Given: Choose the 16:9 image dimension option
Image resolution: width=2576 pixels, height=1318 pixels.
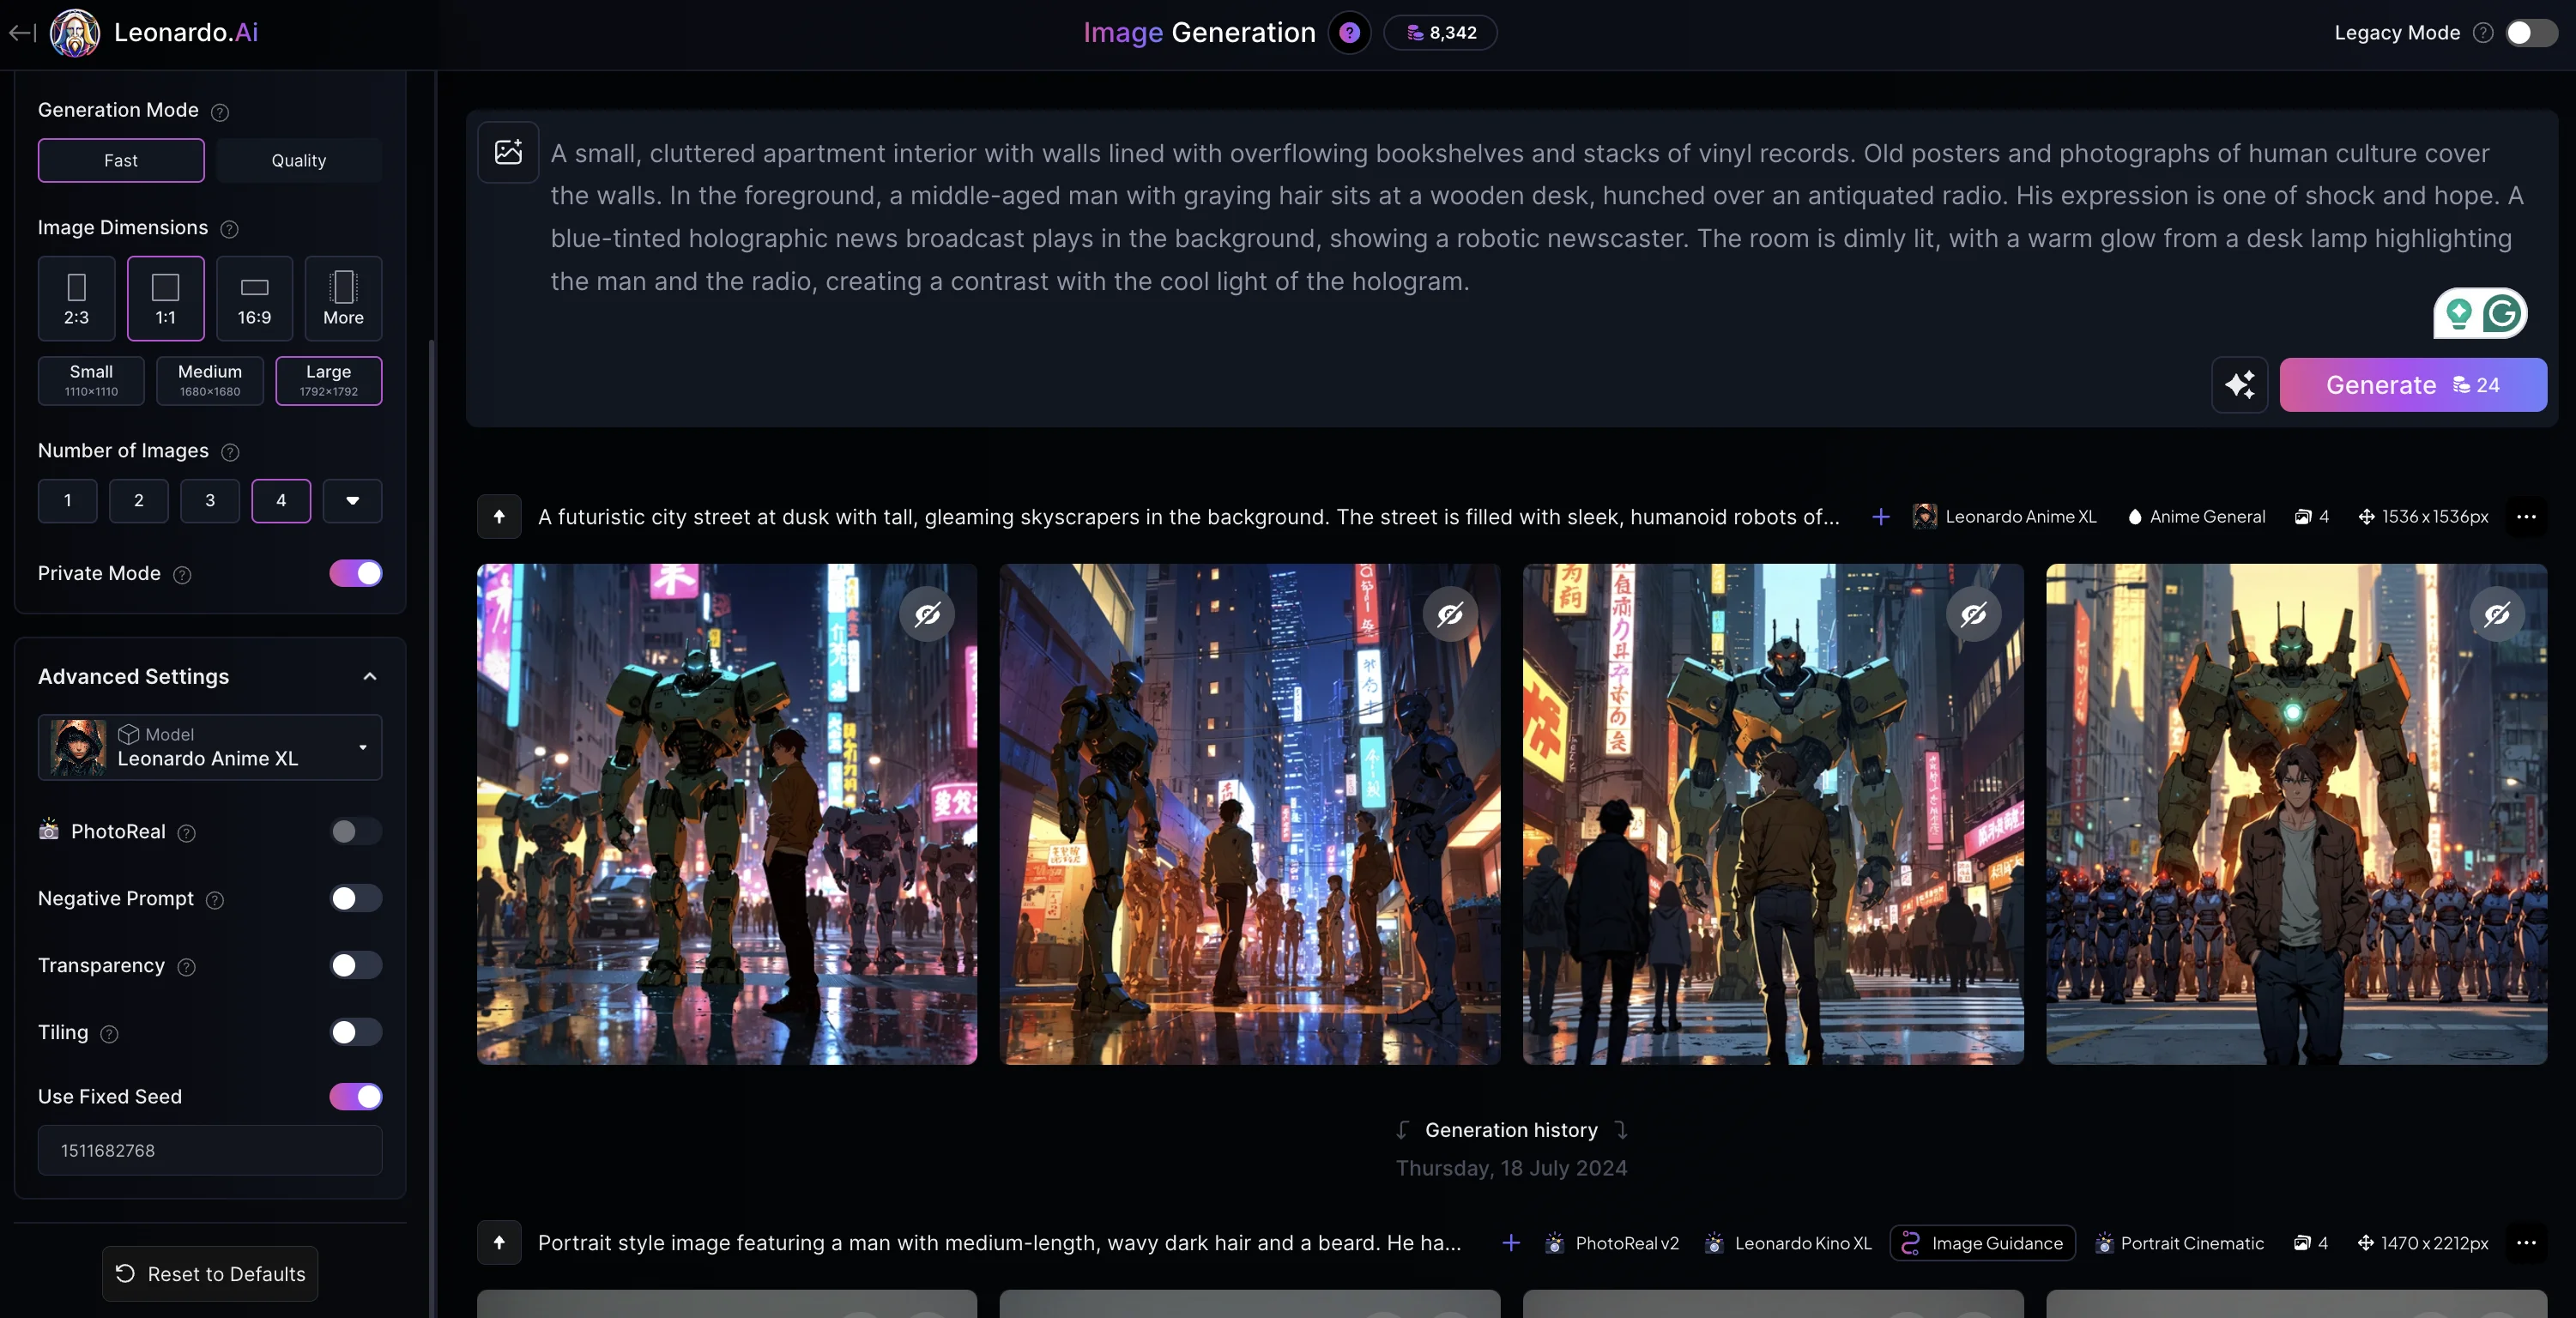Looking at the screenshot, I should 254,298.
